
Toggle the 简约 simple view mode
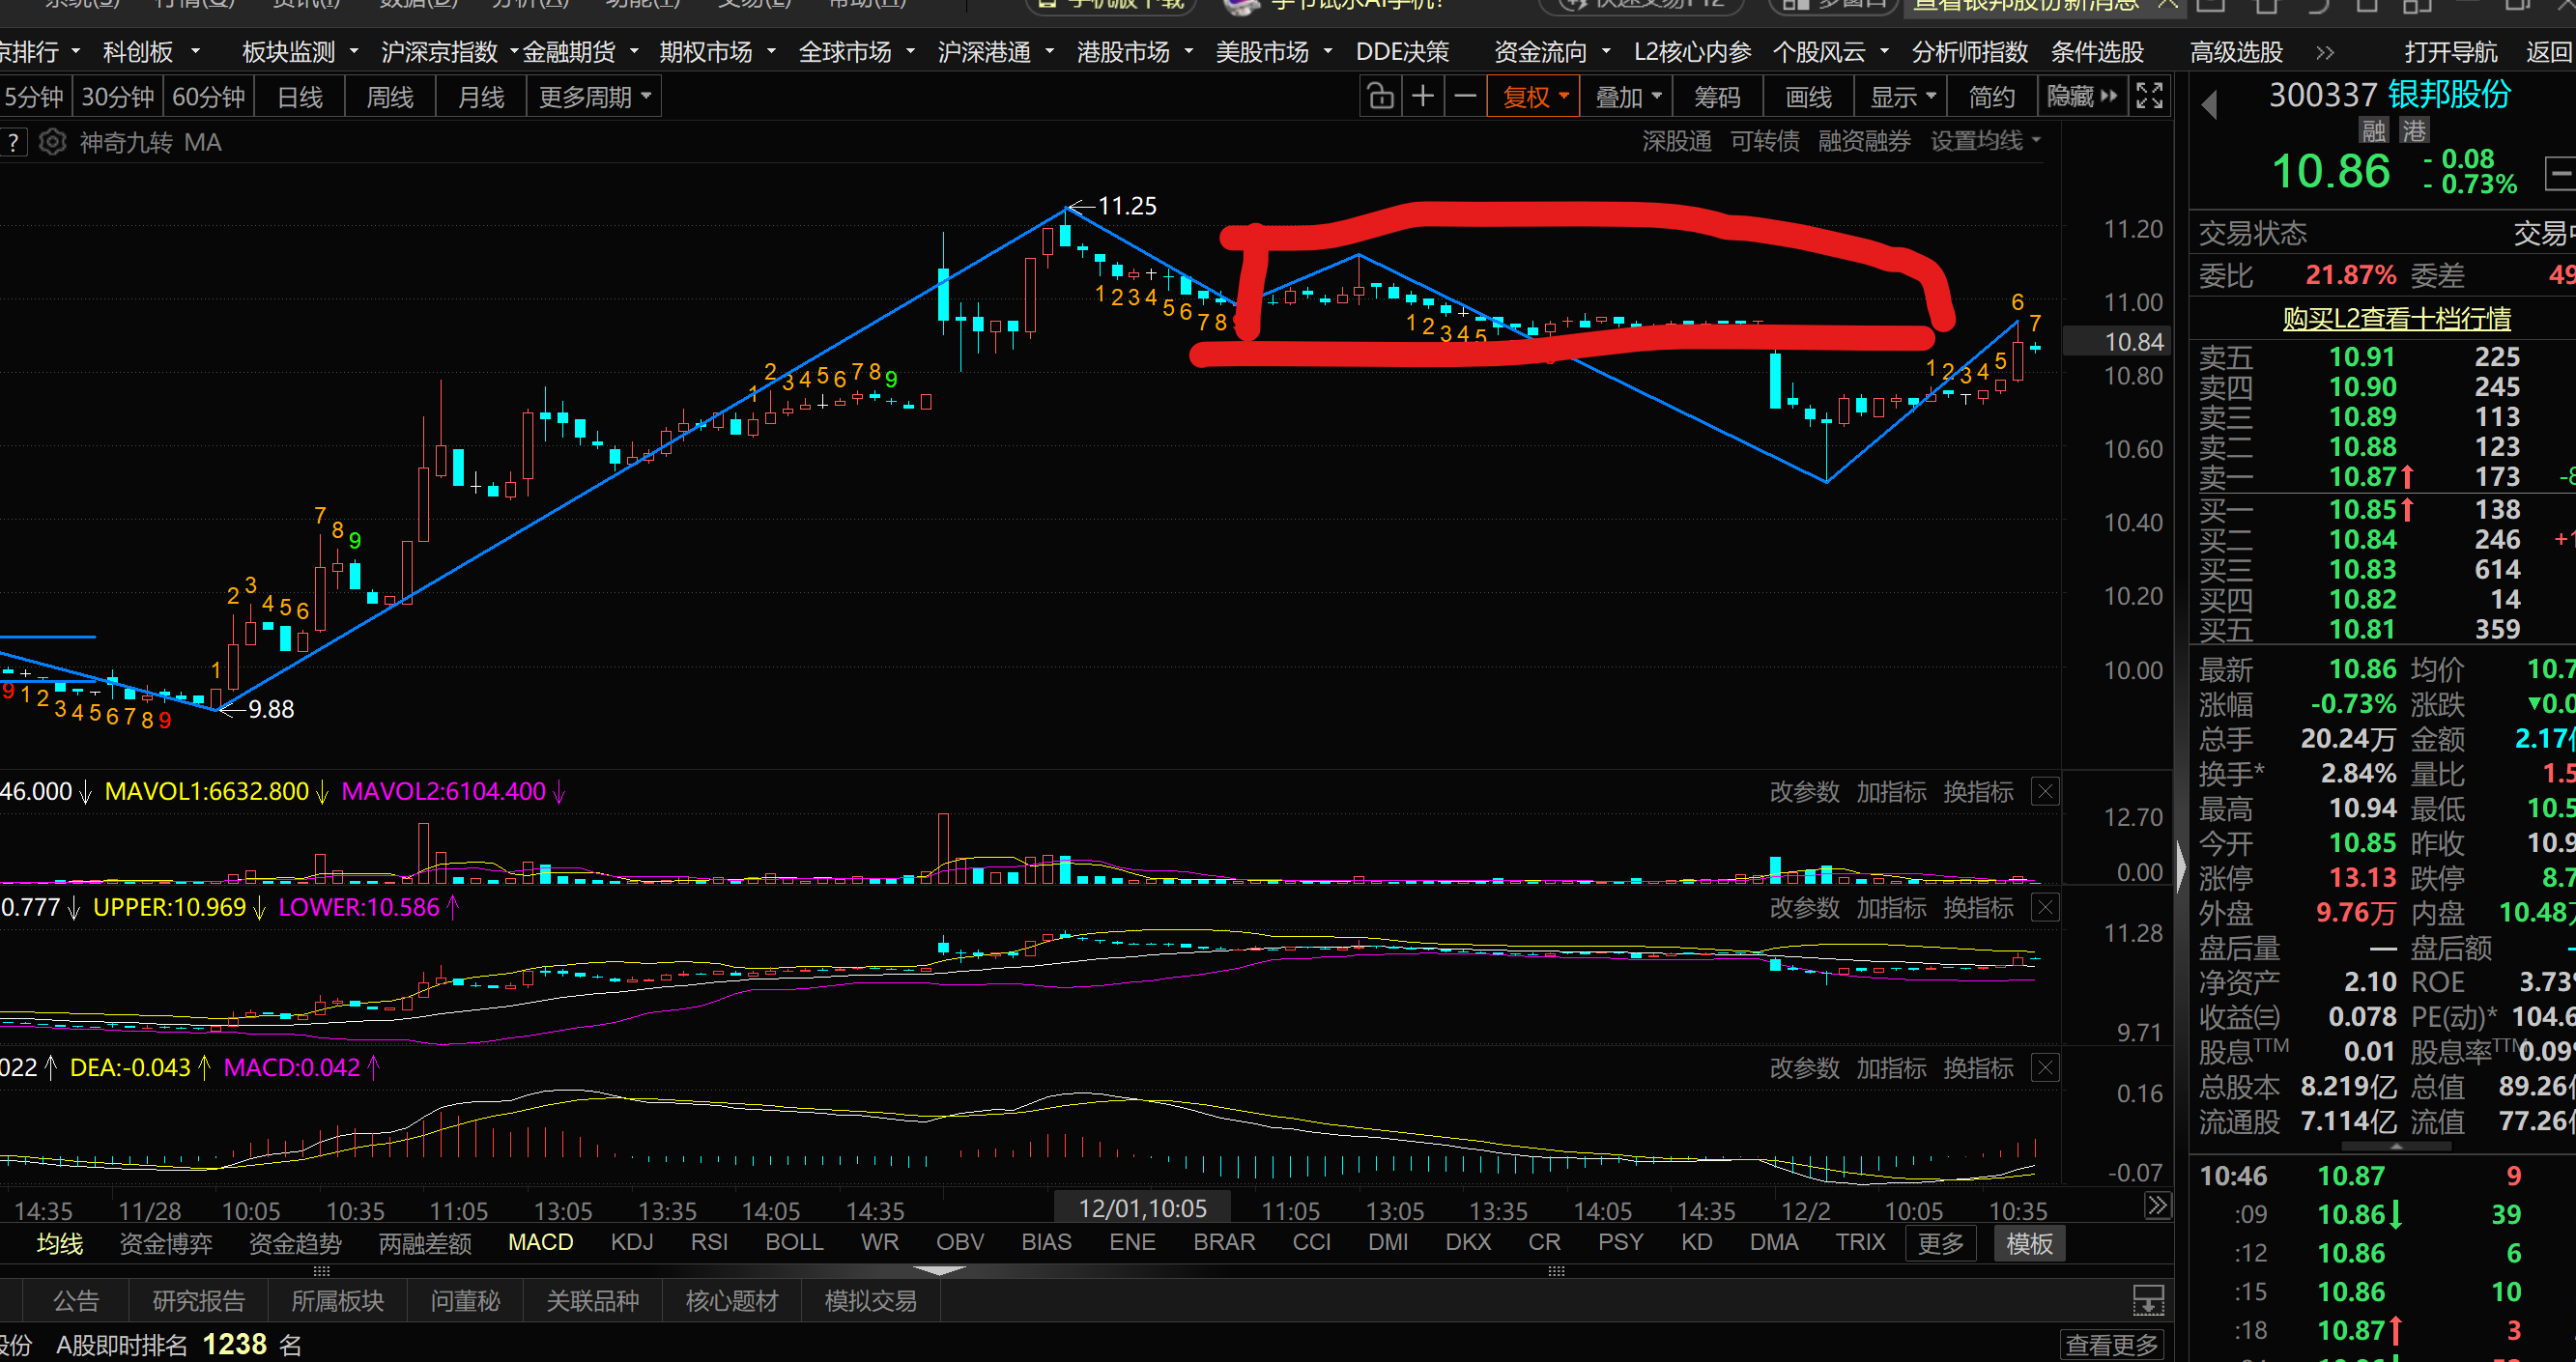(x=1991, y=97)
